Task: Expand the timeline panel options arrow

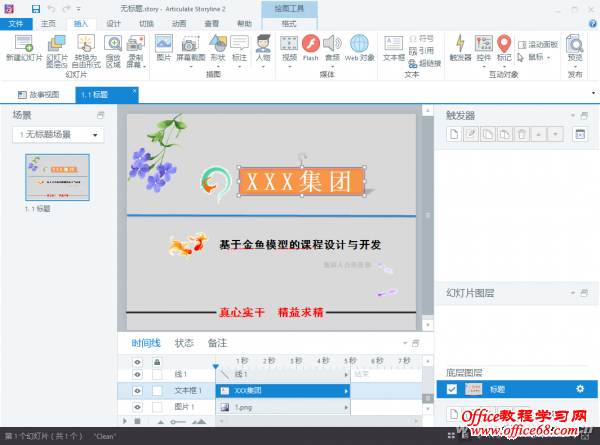Action: pyautogui.click(x=404, y=343)
